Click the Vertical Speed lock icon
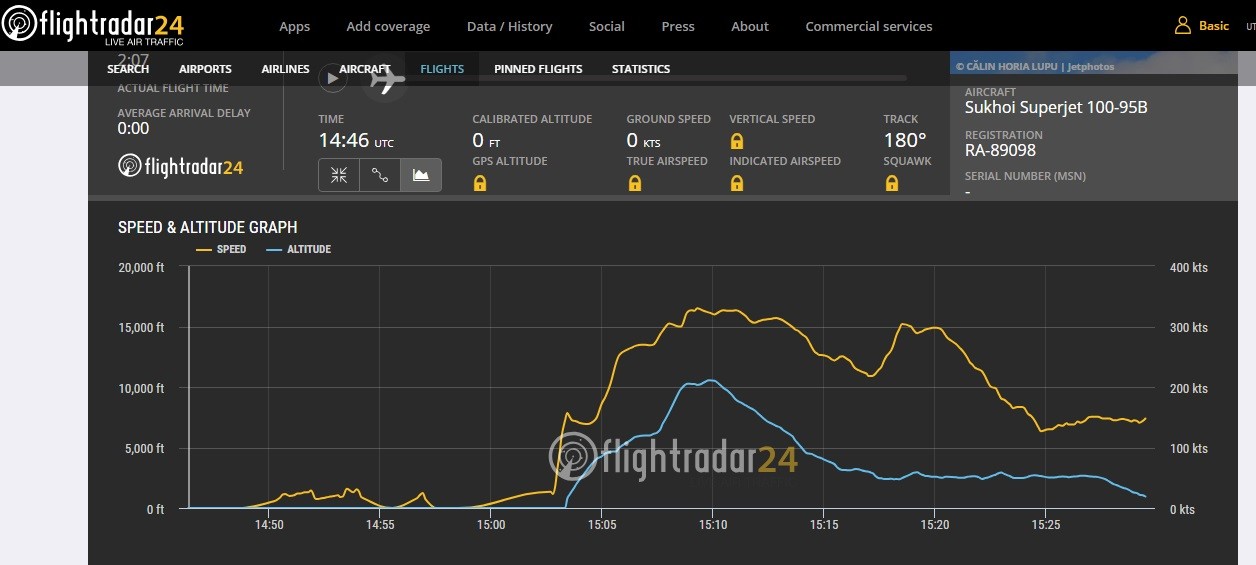 [737, 141]
